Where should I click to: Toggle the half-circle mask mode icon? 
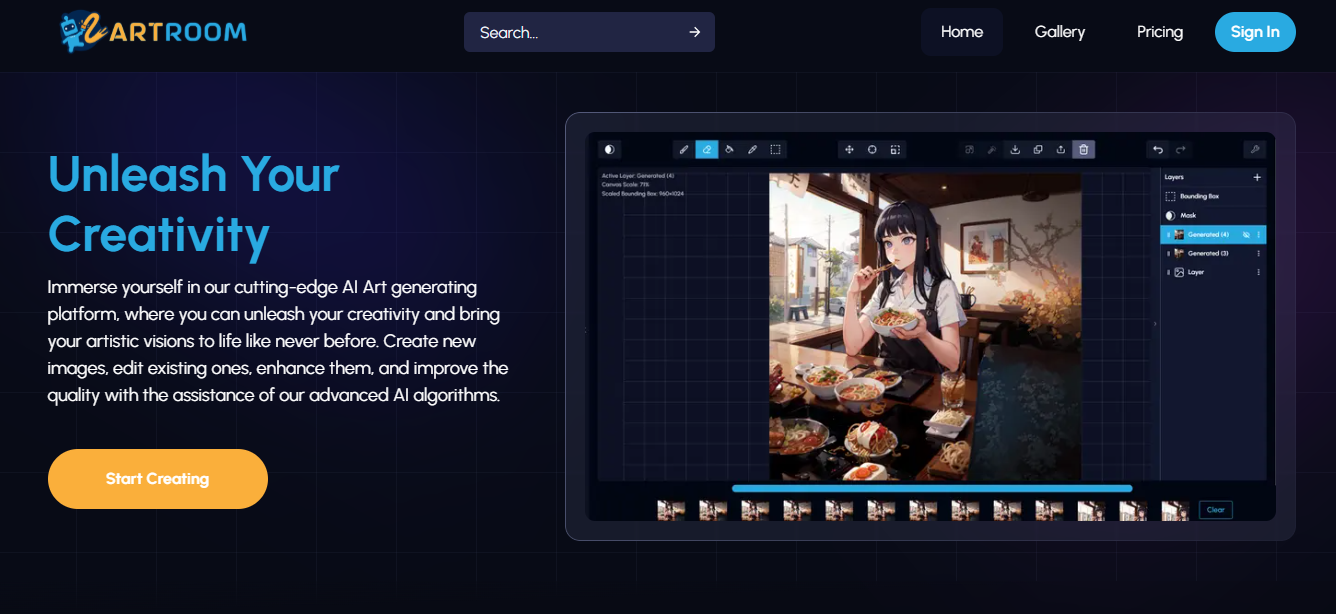point(609,149)
